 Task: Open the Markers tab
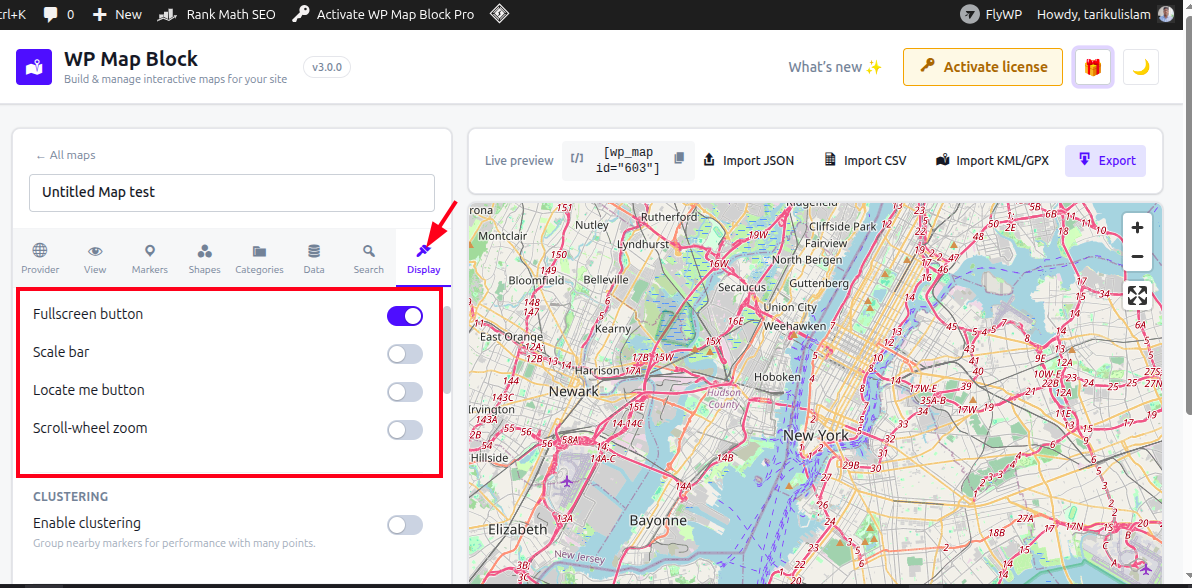[150, 259]
